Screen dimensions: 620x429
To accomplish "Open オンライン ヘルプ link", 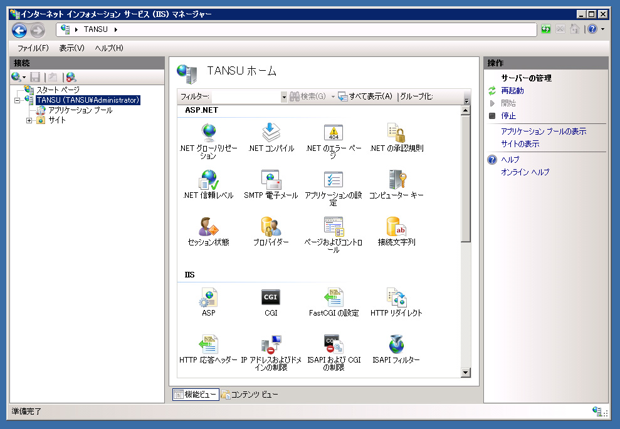I will pos(525,172).
